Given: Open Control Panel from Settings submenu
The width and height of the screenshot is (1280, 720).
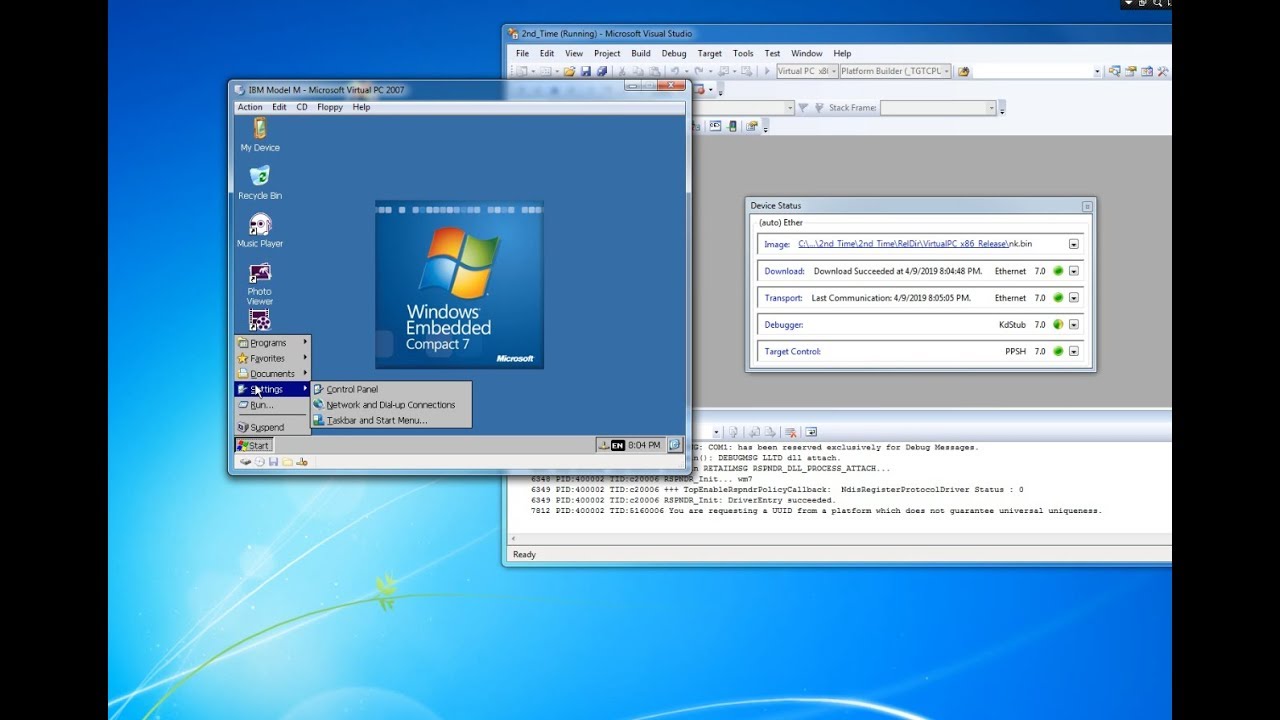Looking at the screenshot, I should (391, 389).
